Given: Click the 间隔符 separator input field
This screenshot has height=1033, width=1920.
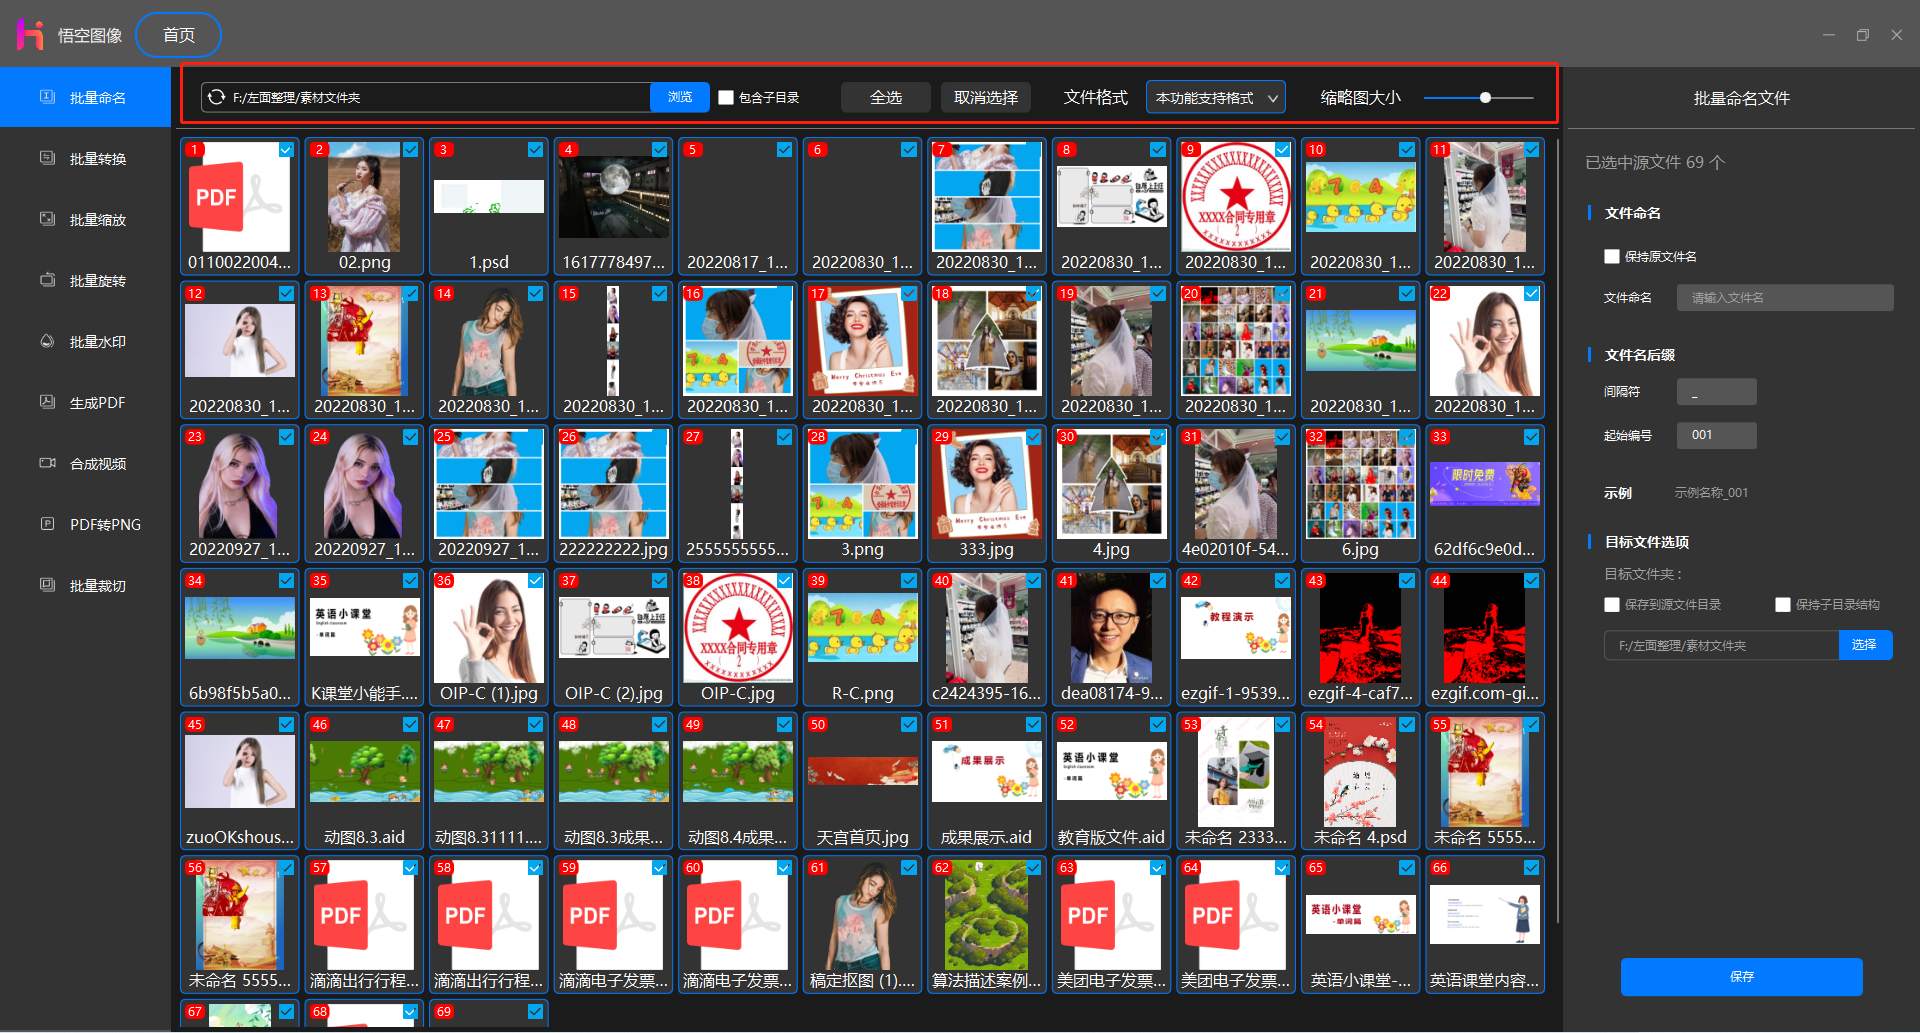Looking at the screenshot, I should point(1716,392).
